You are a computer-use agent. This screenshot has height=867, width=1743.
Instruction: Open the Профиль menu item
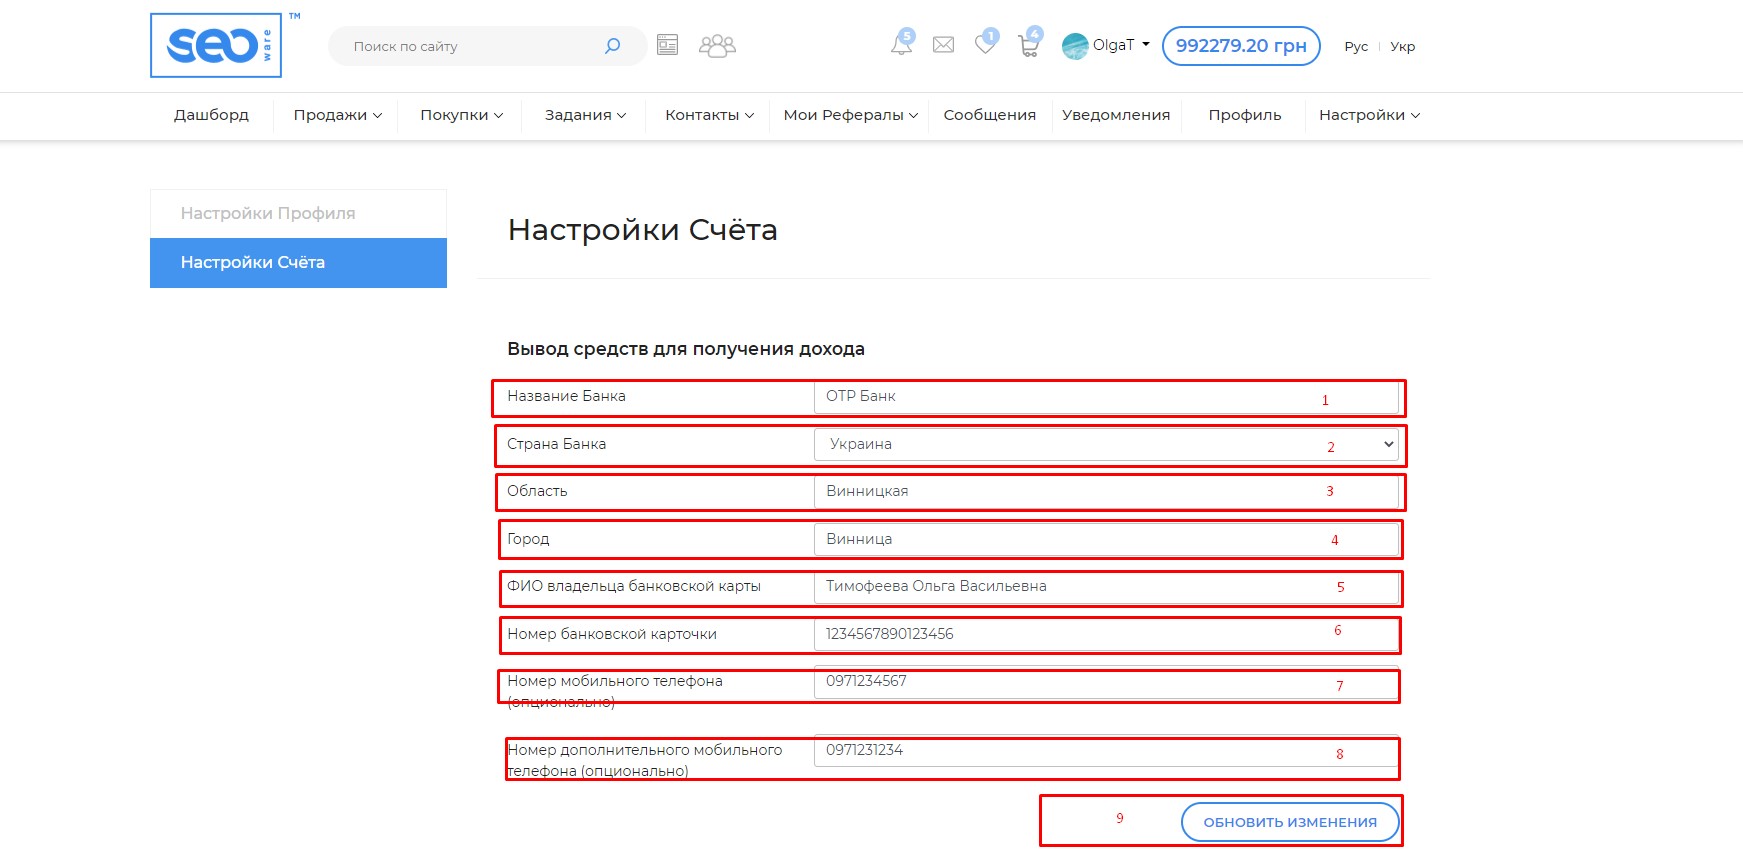pyautogui.click(x=1244, y=115)
